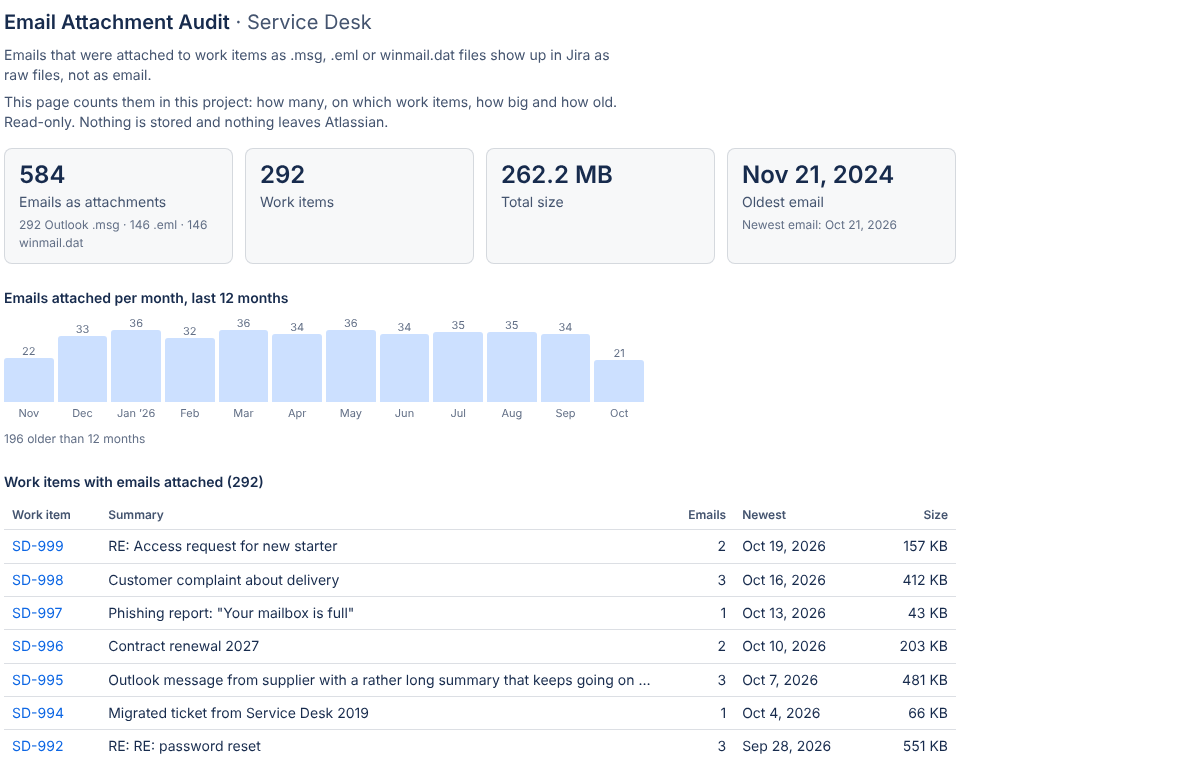Screen dimensions: 1200x760
Task: Click the "Emails" column header
Action: (707, 515)
